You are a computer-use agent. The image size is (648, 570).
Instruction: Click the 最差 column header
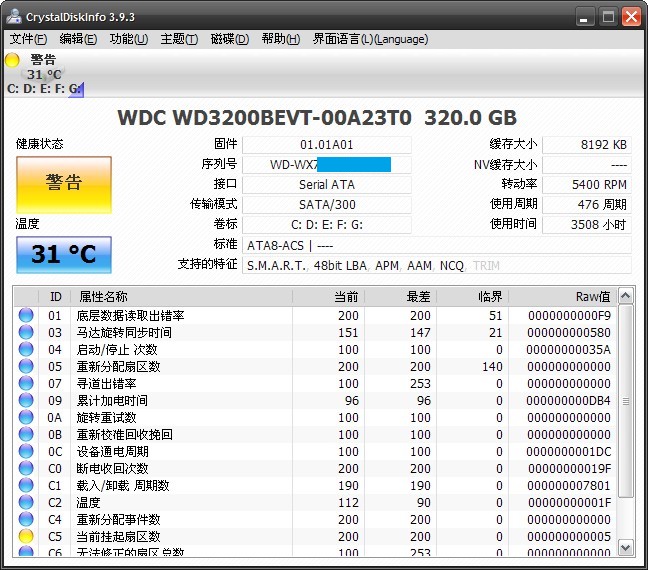400,297
